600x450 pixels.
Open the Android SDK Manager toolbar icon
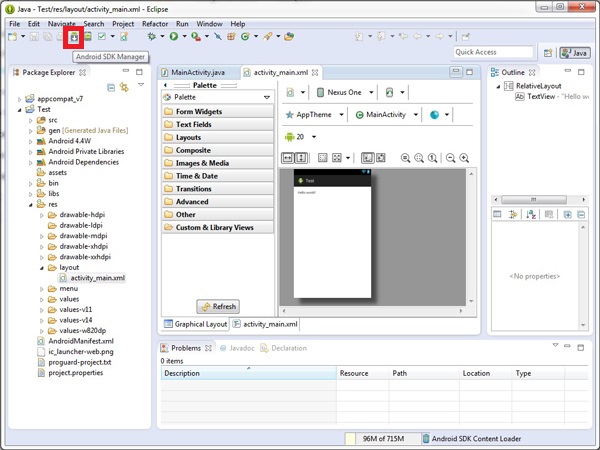[x=74, y=37]
